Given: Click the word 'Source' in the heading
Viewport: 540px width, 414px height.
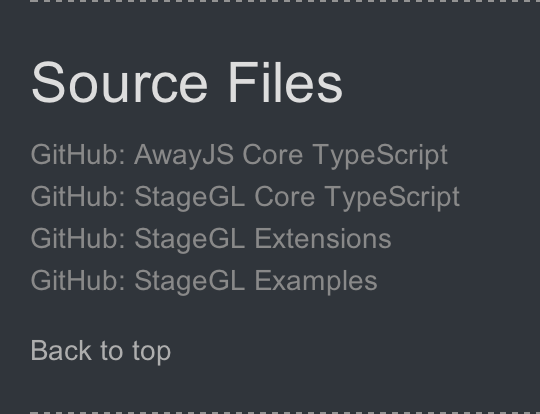Looking at the screenshot, I should point(120,82).
